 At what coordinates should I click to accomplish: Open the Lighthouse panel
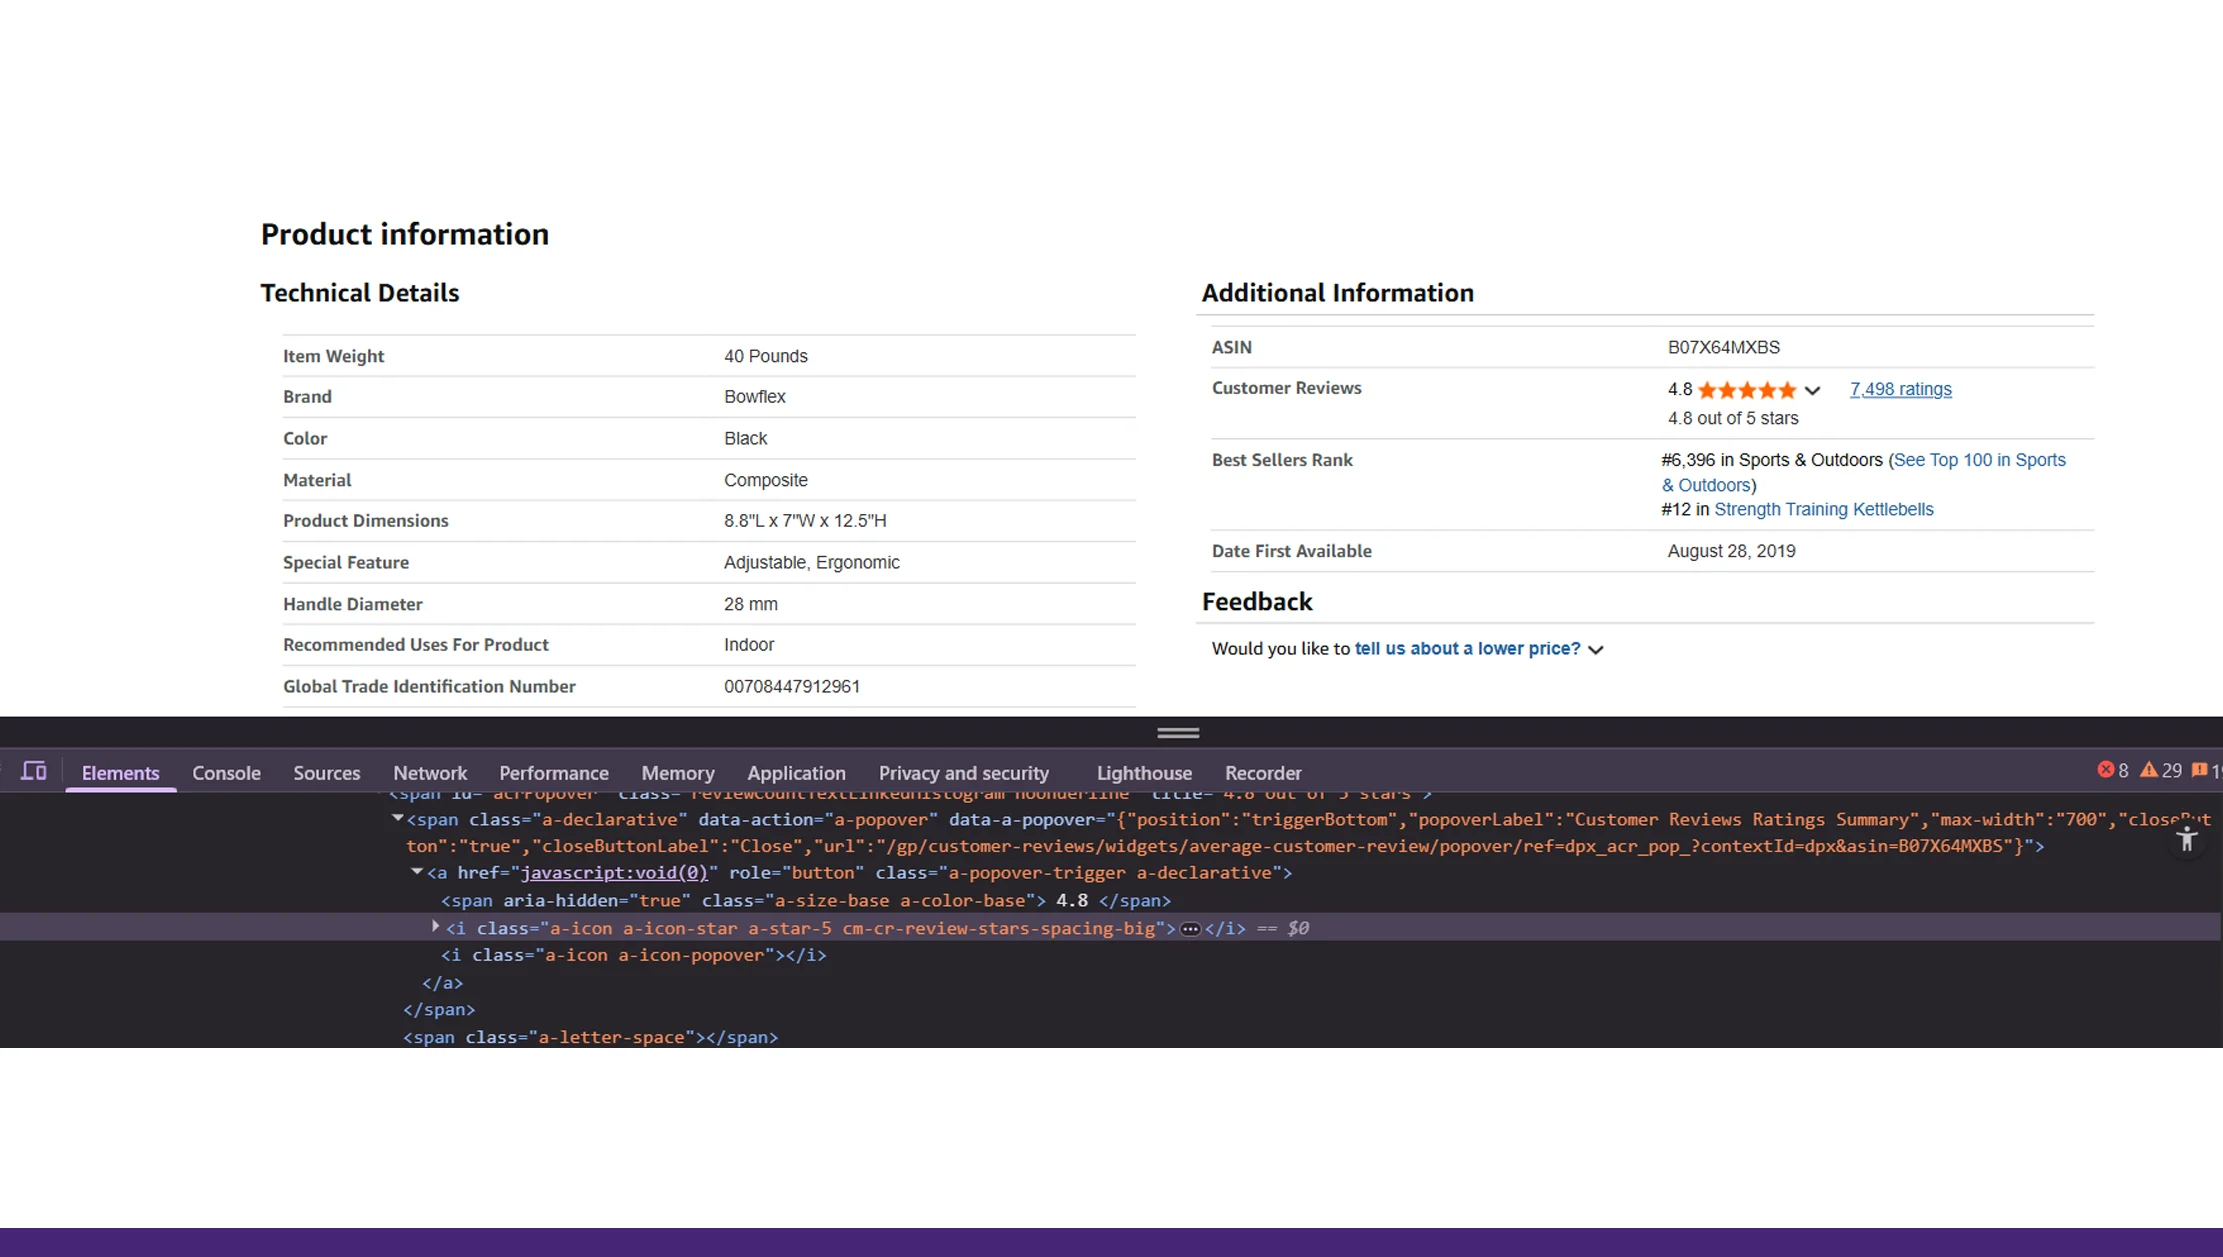pyautogui.click(x=1143, y=773)
